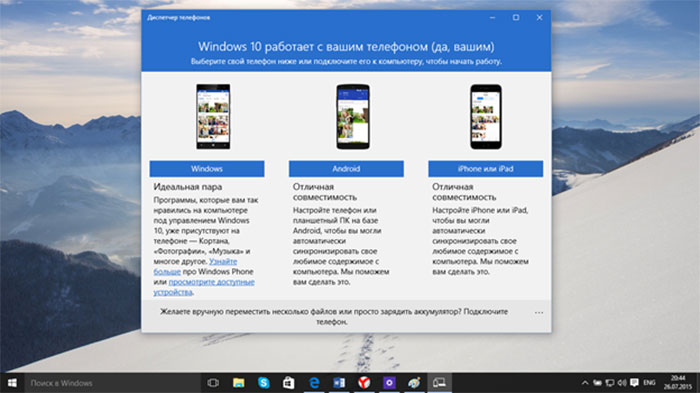Screen dimensions: 700x393
Task: Open the Windows Store taskbar icon
Action: click(x=288, y=383)
